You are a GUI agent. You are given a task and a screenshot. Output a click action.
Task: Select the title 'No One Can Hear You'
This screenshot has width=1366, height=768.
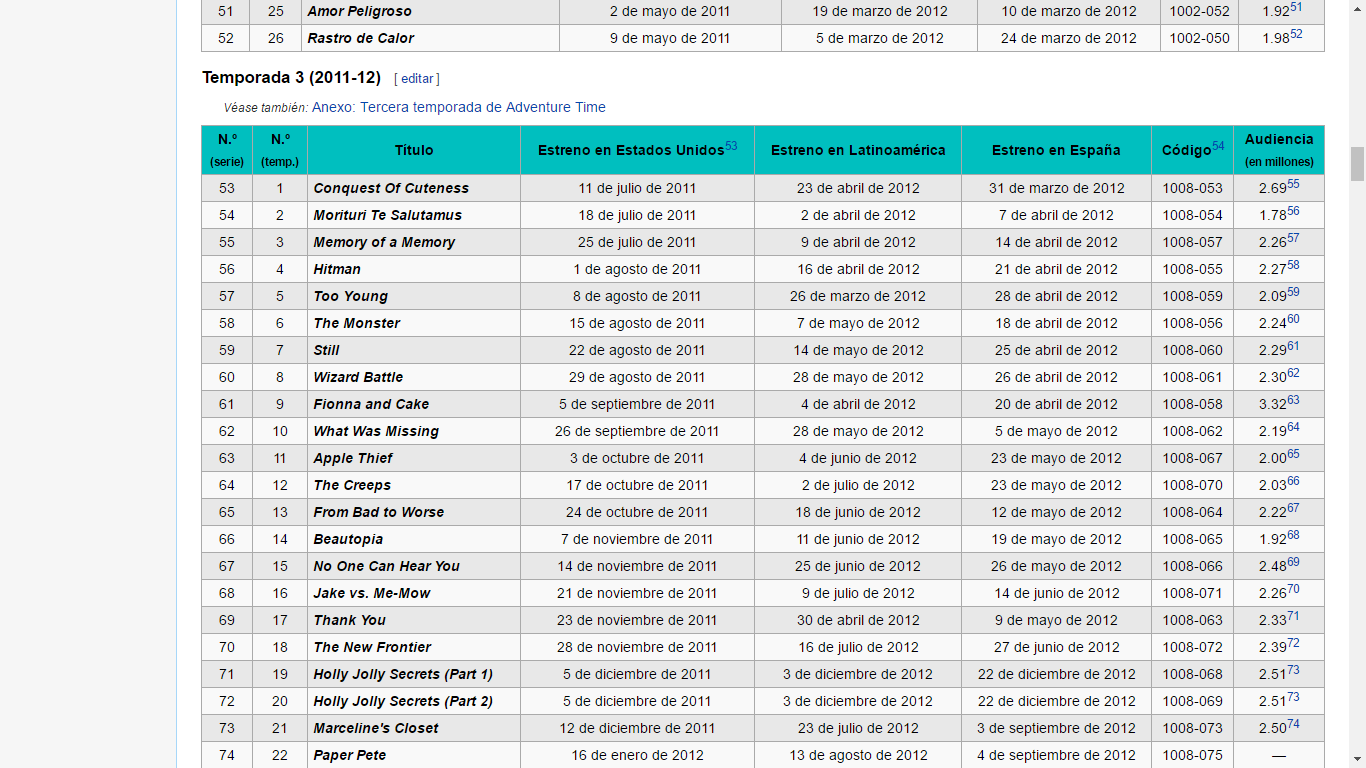387,566
